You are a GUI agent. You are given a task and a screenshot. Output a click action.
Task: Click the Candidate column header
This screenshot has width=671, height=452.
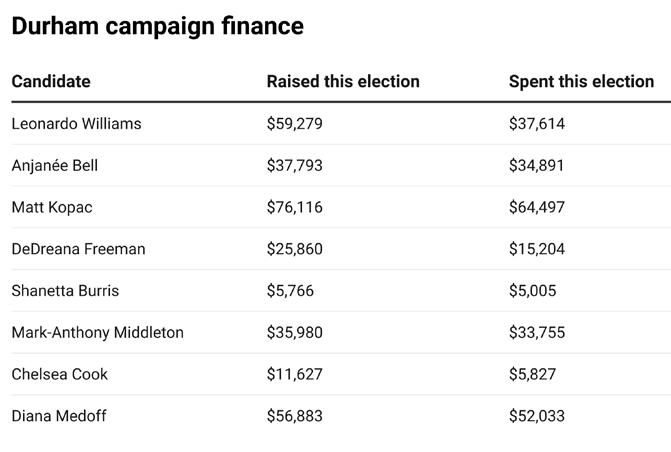tap(51, 82)
